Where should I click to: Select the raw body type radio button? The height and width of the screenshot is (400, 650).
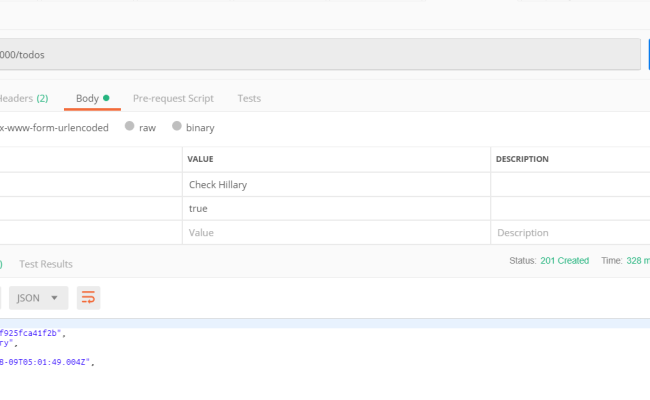click(x=129, y=126)
